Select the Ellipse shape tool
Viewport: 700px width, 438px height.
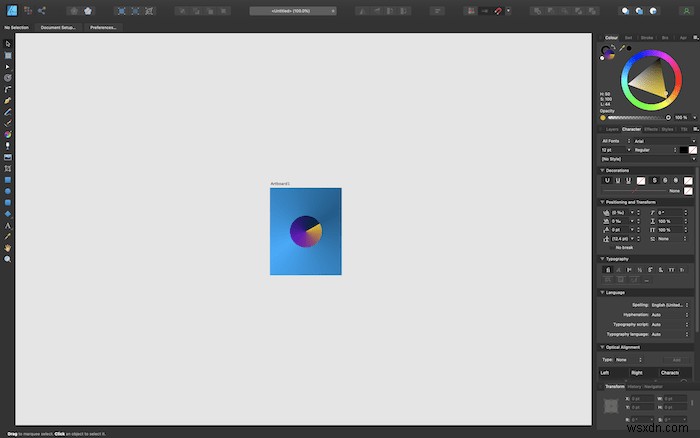pyautogui.click(x=8, y=191)
